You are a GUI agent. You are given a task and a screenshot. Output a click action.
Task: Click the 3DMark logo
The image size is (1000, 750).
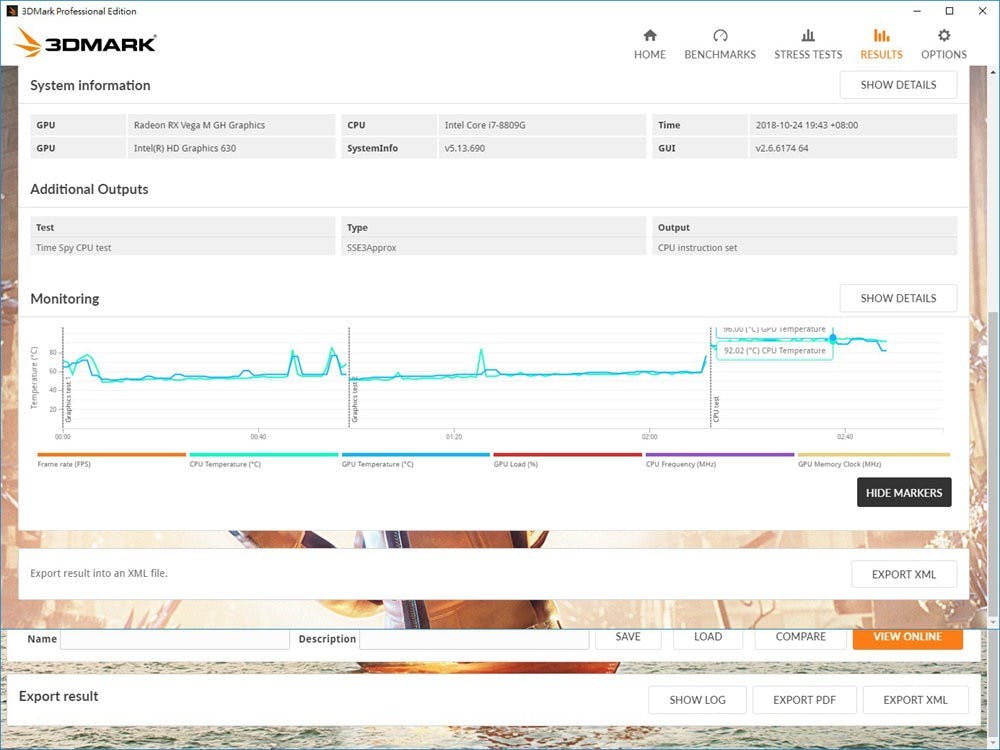click(x=86, y=43)
